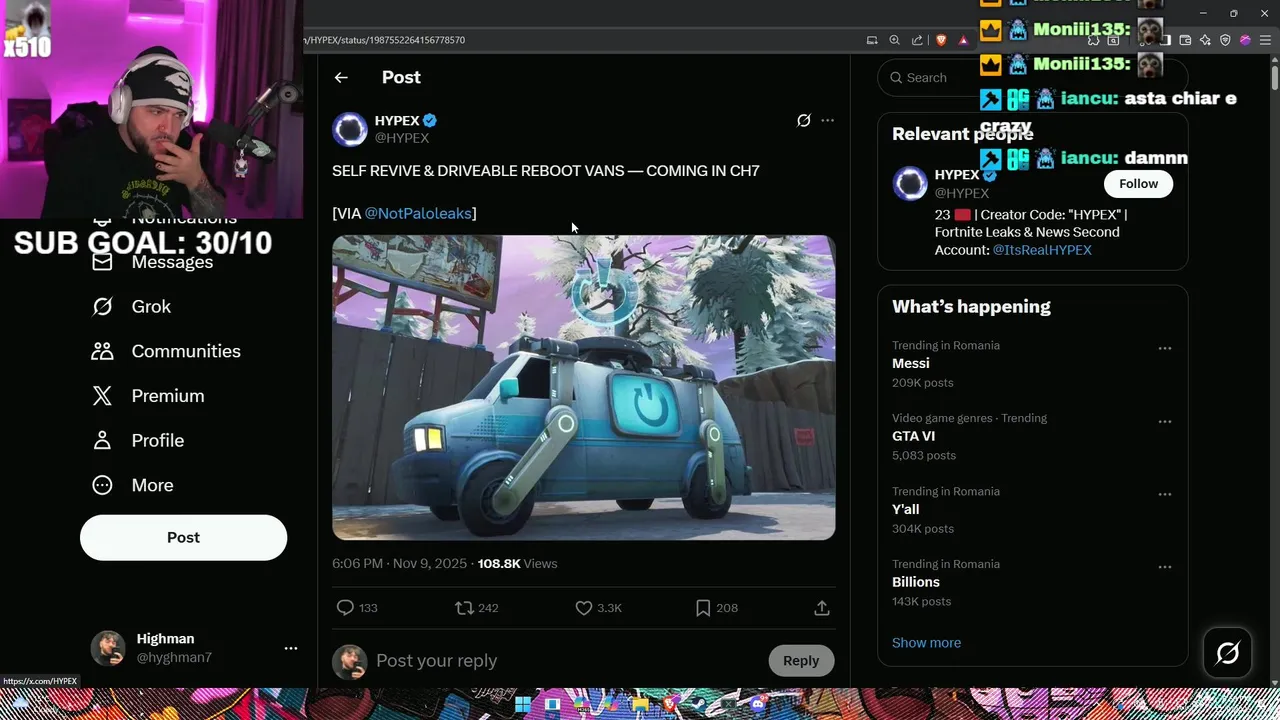Go back using the Post arrow
Viewport: 1280px width, 720px height.
(341, 77)
